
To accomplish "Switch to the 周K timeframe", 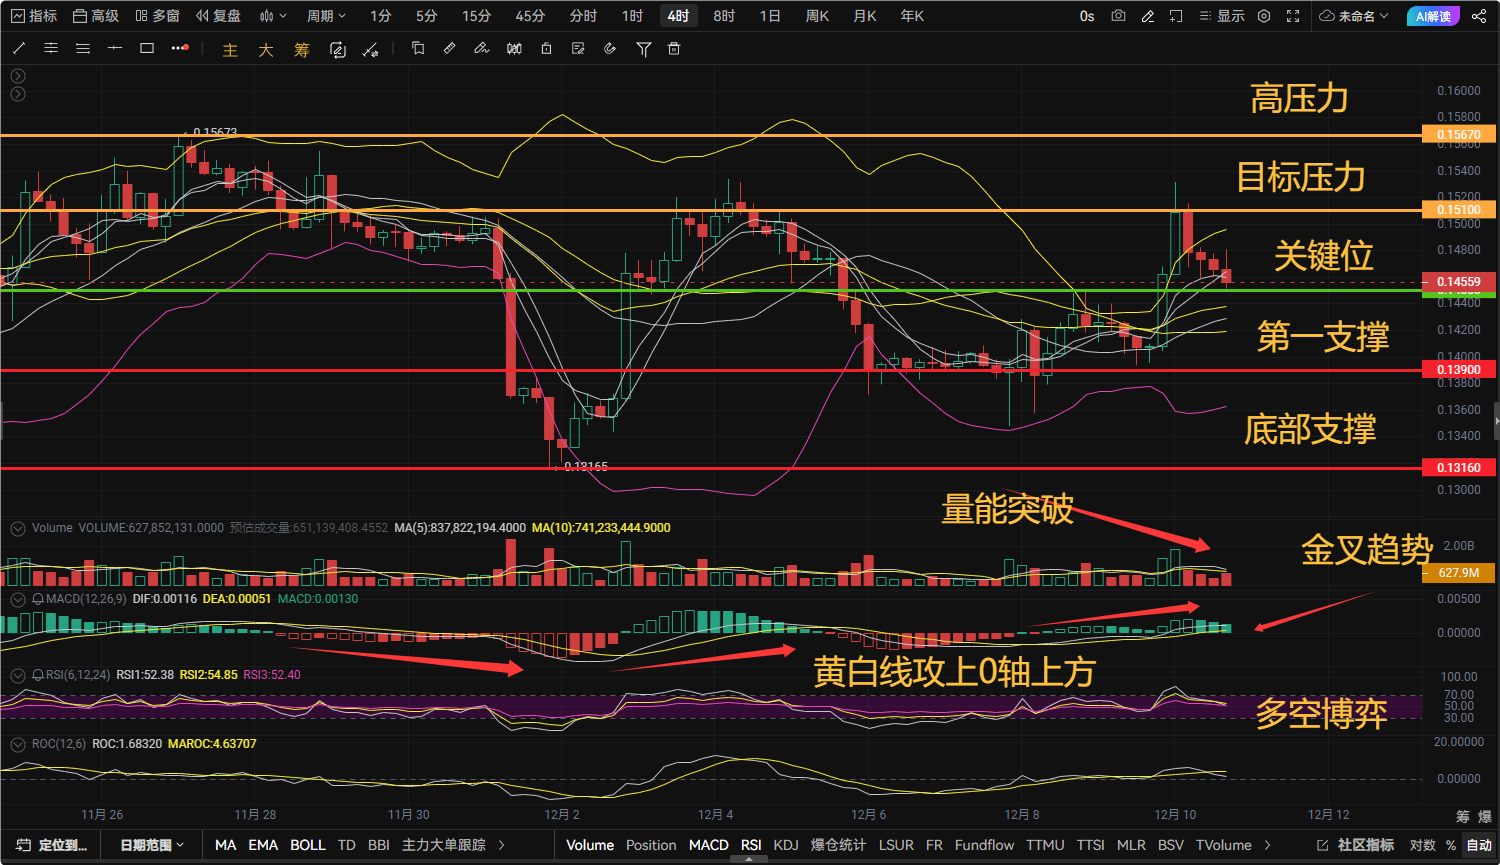I will 817,16.
